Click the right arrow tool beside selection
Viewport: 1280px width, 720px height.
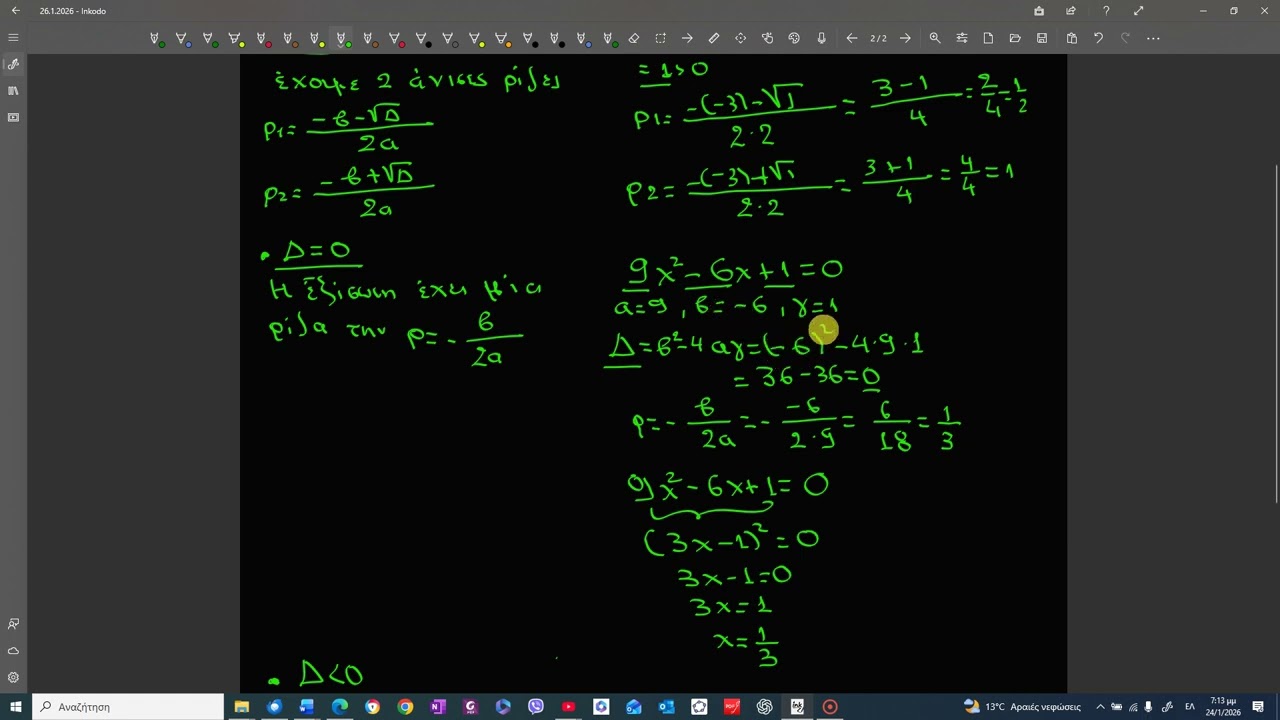[x=687, y=38]
